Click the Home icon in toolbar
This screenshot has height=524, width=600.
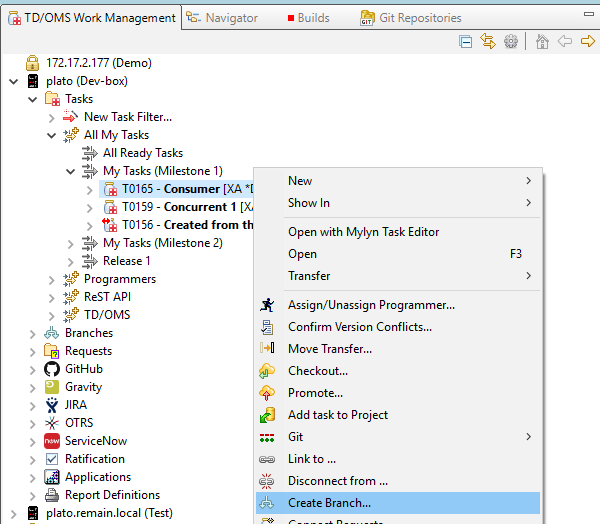pyautogui.click(x=542, y=41)
